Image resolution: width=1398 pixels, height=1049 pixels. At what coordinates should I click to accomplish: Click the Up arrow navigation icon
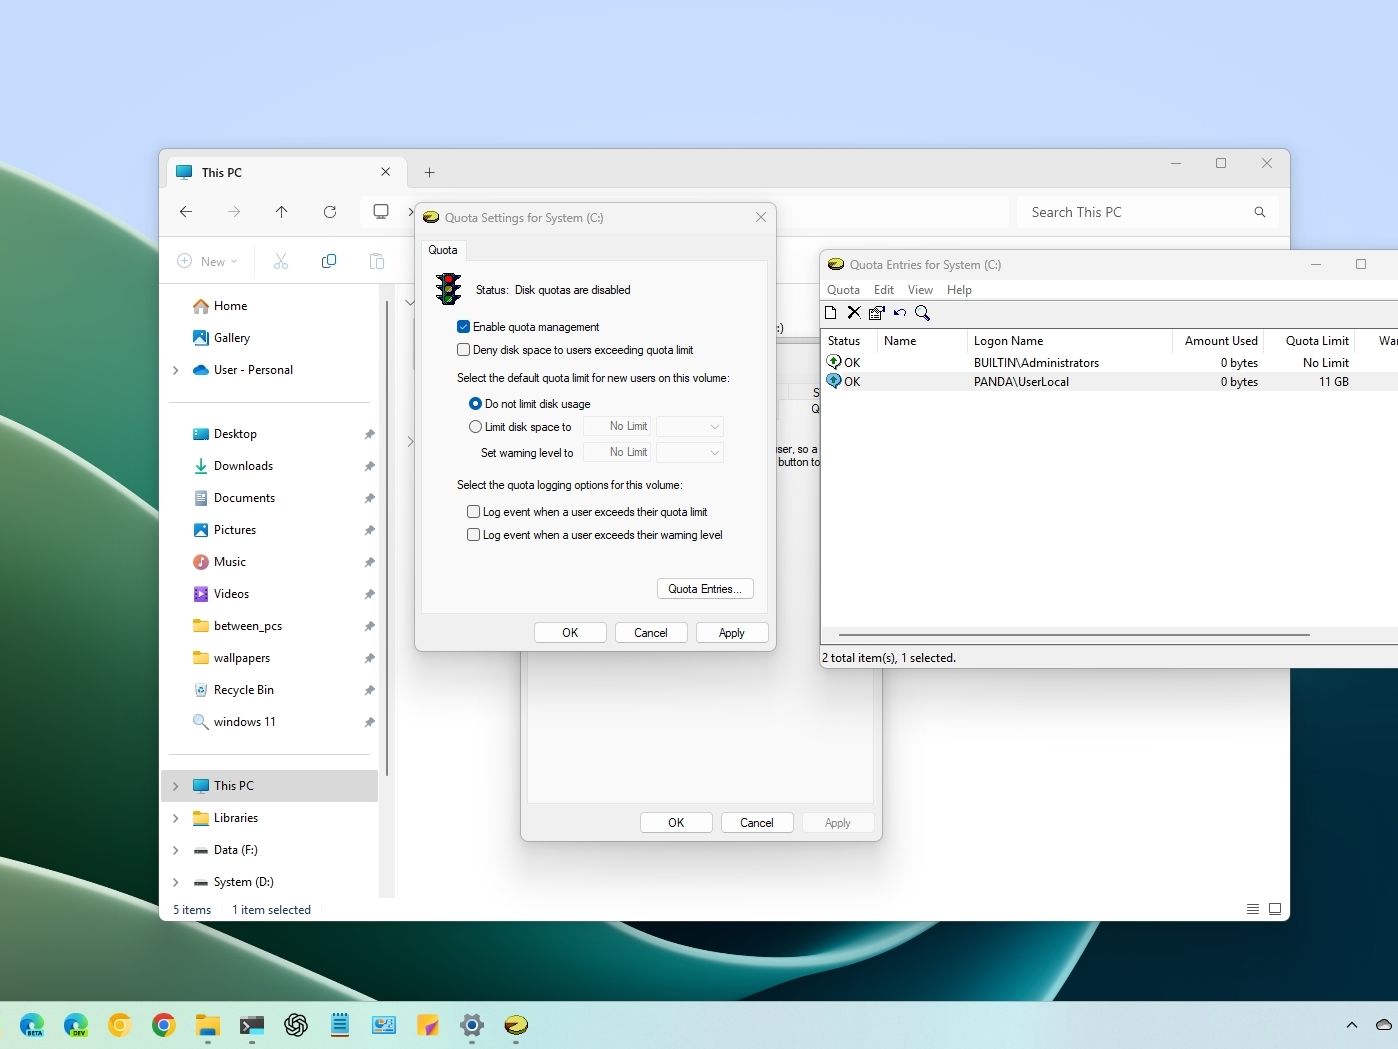pos(282,212)
